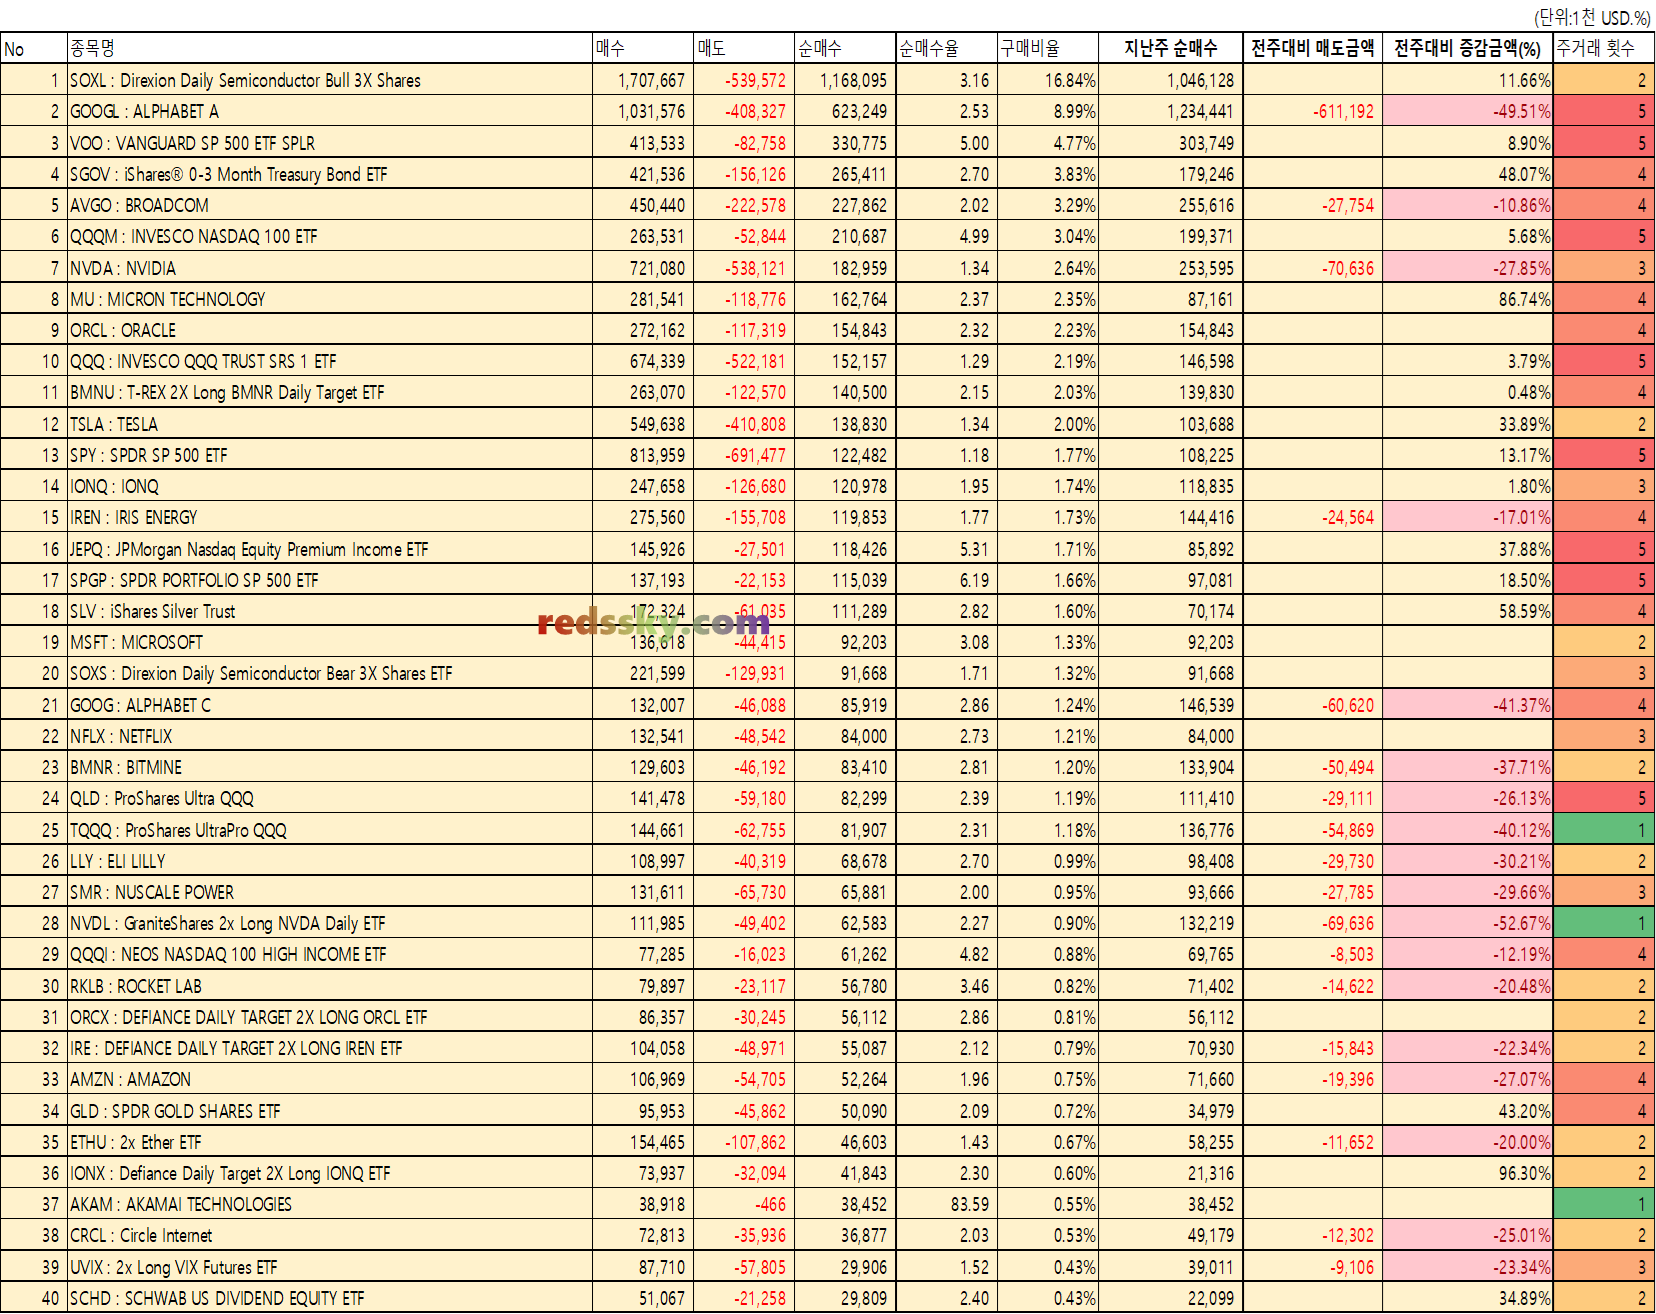Screen dimensions: 1656x1314
Task: Click the 전주대비 매도금액 column header
Action: pos(1312,48)
